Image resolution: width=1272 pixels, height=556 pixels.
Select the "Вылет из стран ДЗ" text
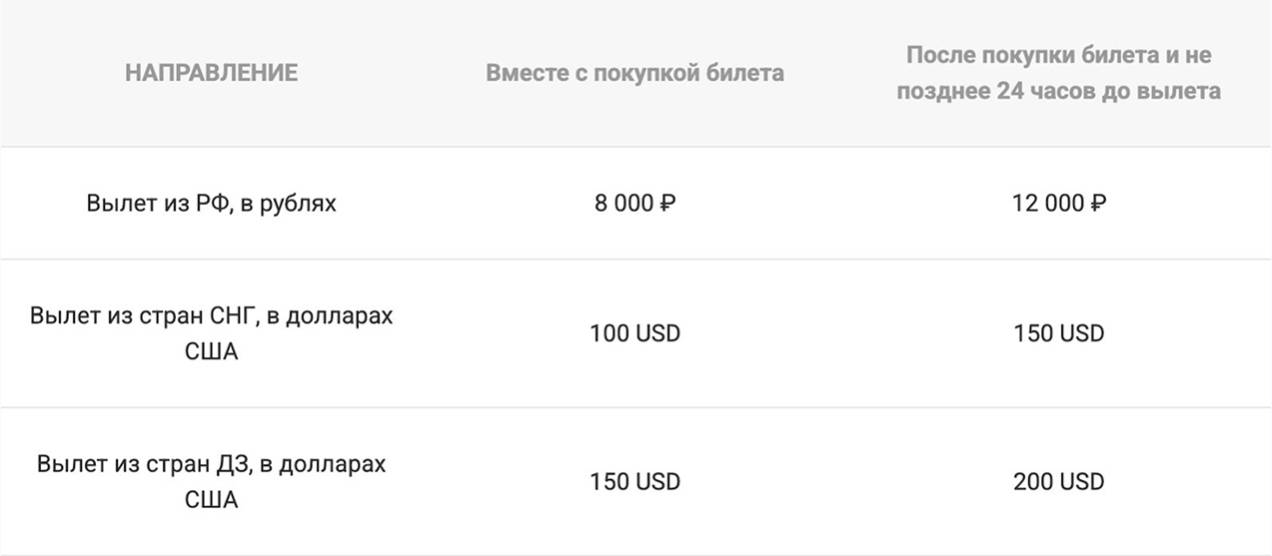(211, 465)
